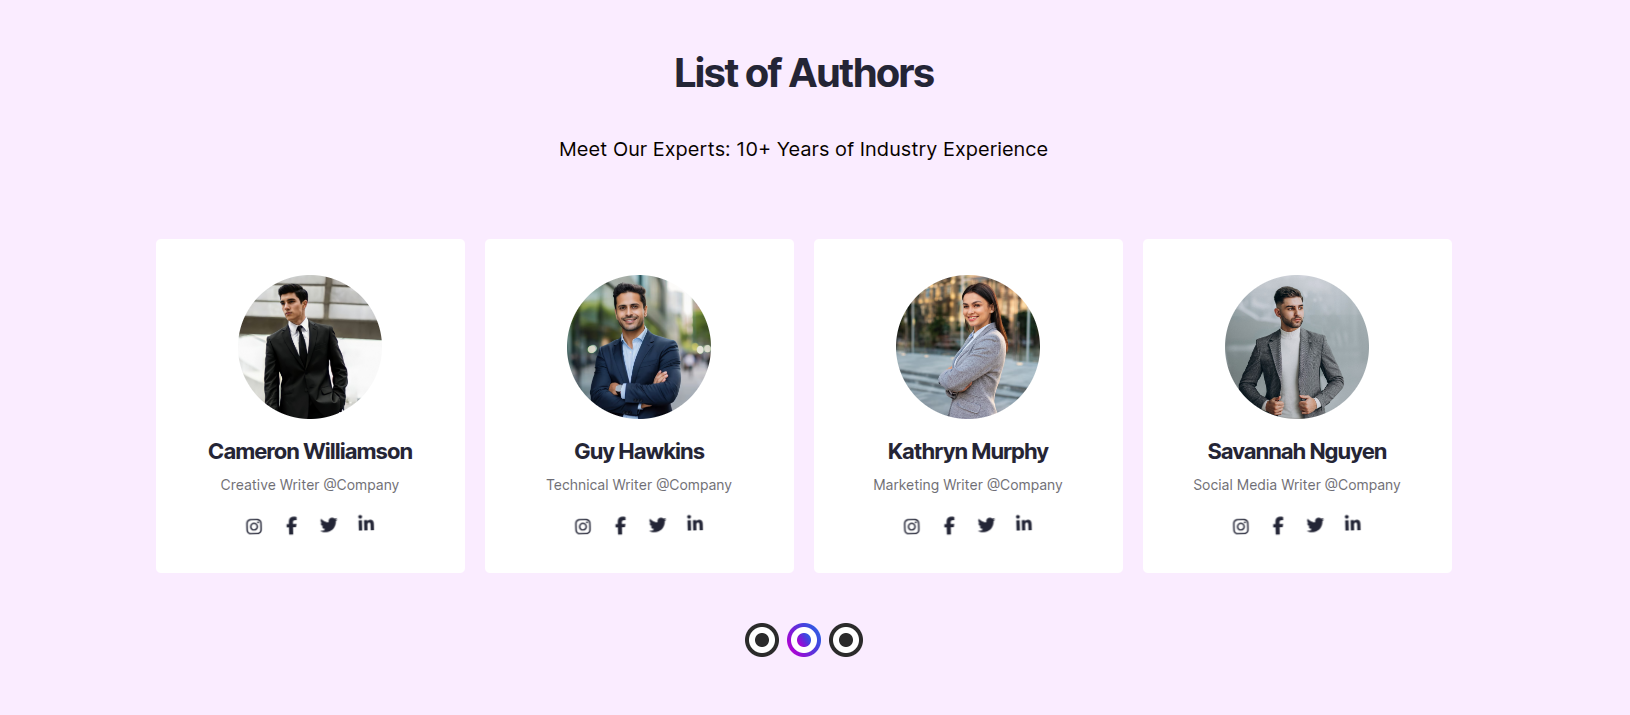Open Savannah Nguyen's LinkedIn icon
The image size is (1630, 715).
coord(1353,524)
